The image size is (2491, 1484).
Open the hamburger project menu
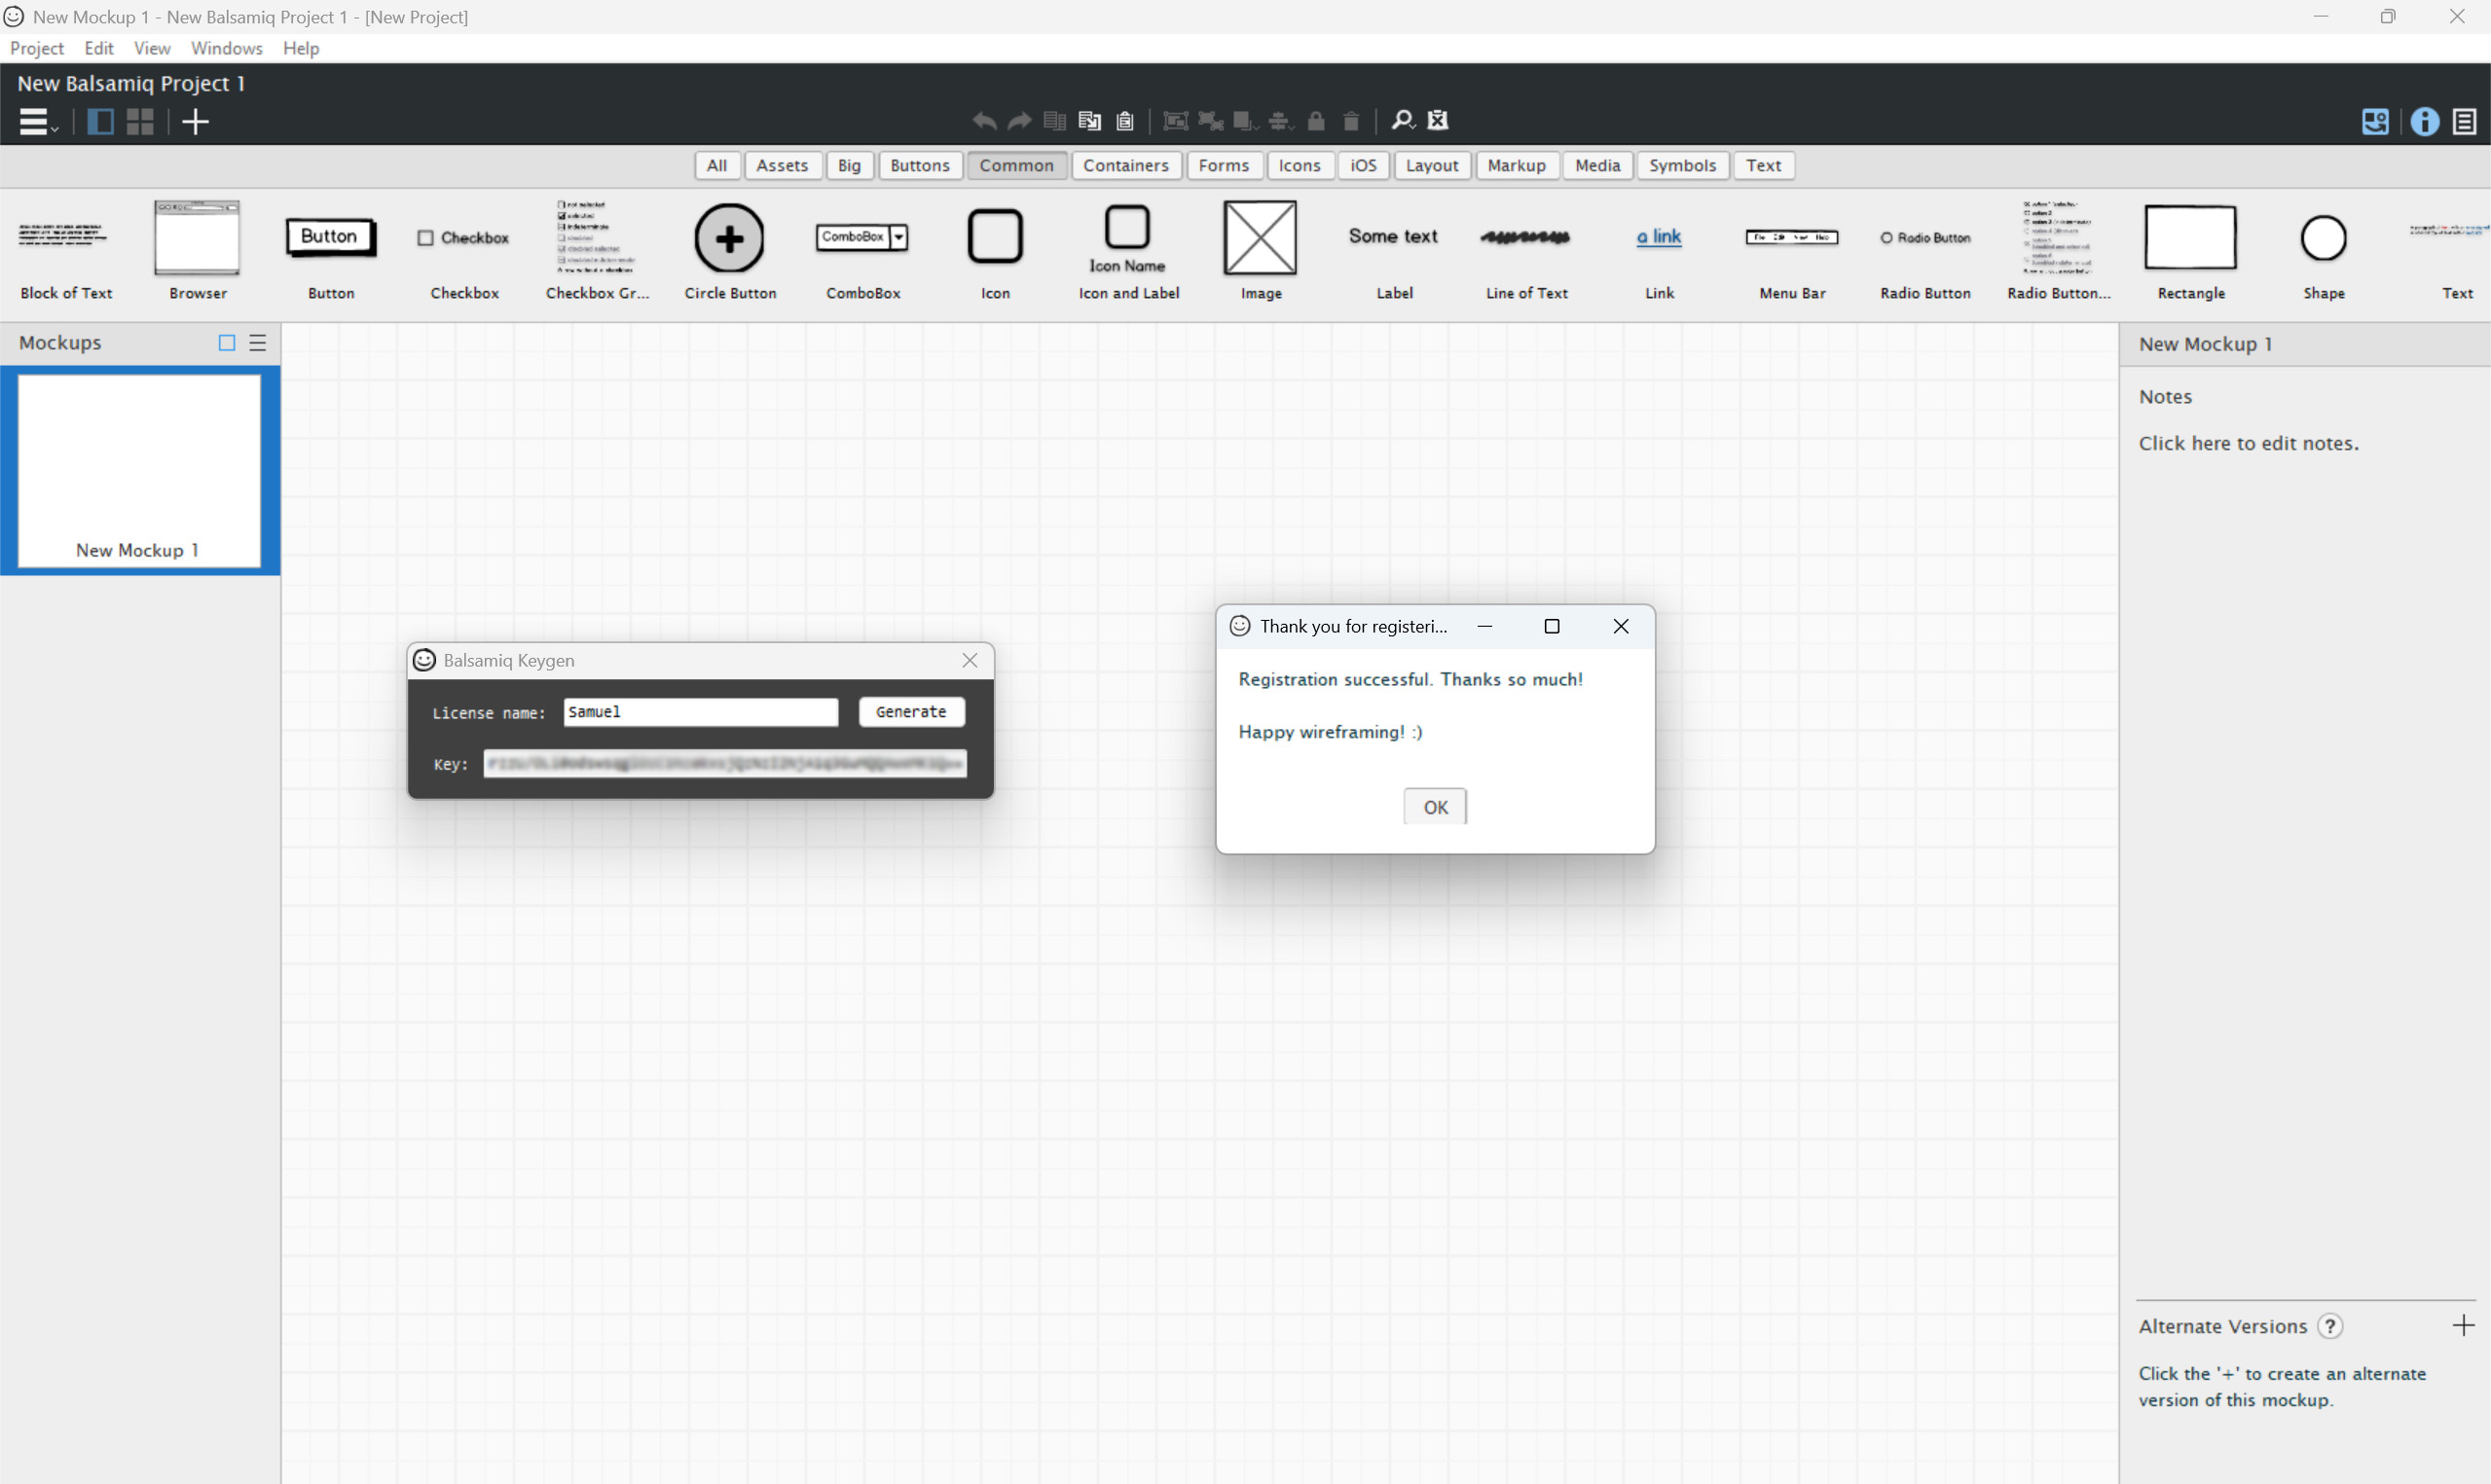38,121
